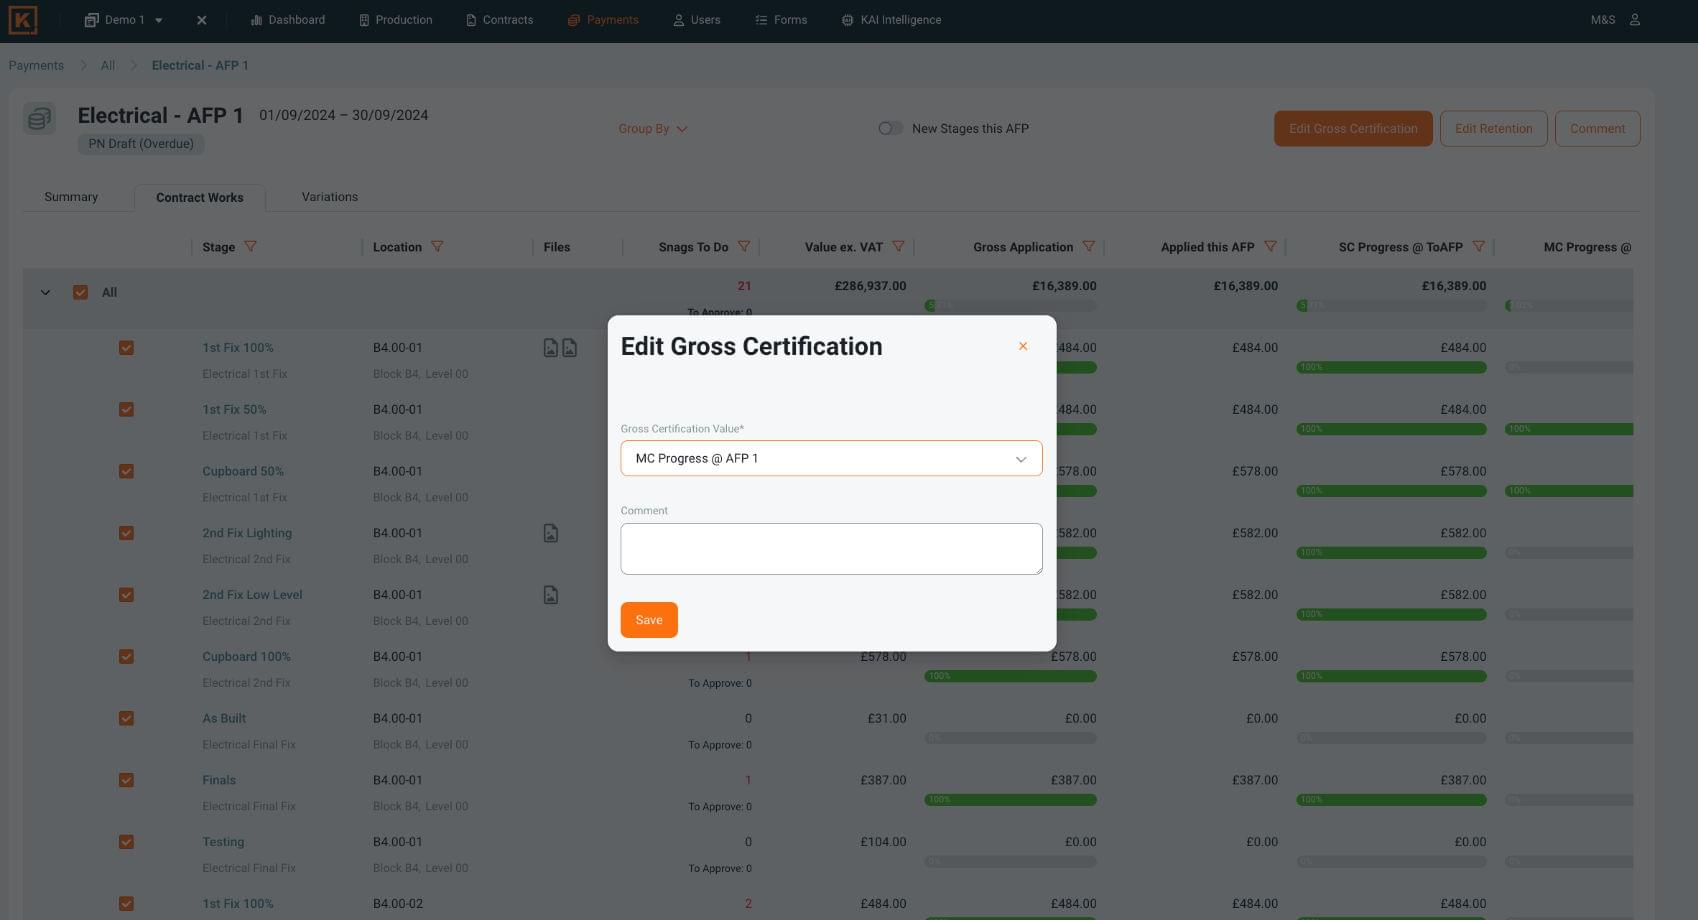
Task: Click the Edit Retention button
Action: 1493,129
